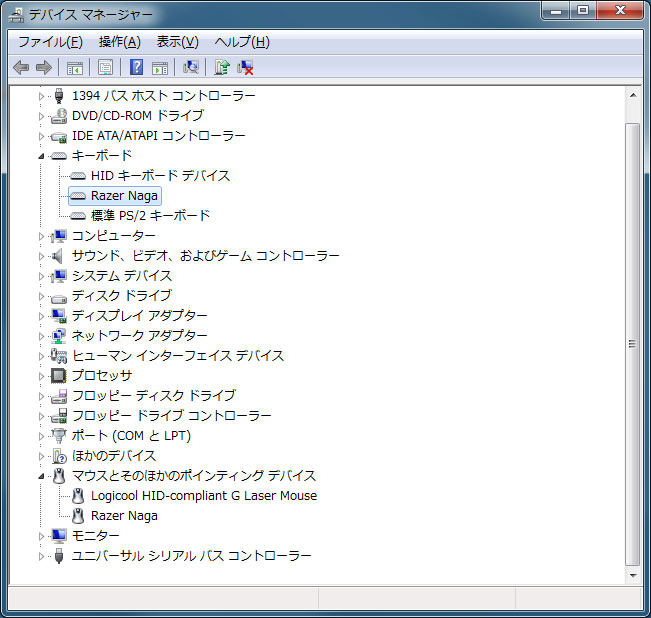Open the 操作(A) menu
Screen dimensions: 651x618
tap(120, 42)
